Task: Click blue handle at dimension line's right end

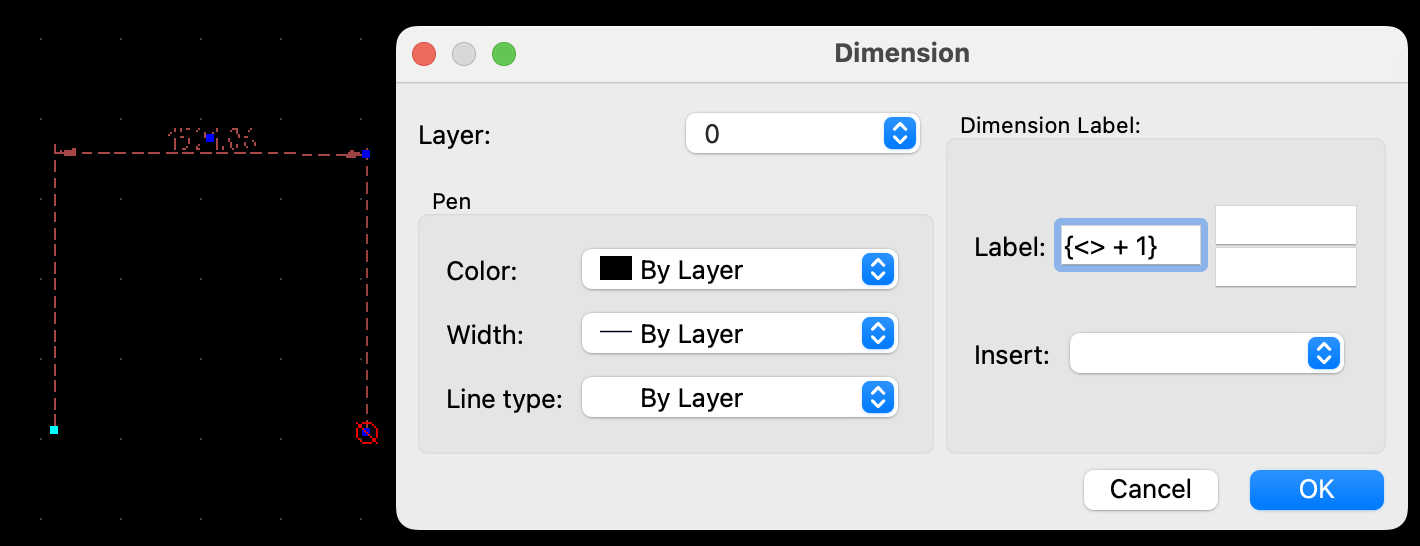Action: [366, 153]
